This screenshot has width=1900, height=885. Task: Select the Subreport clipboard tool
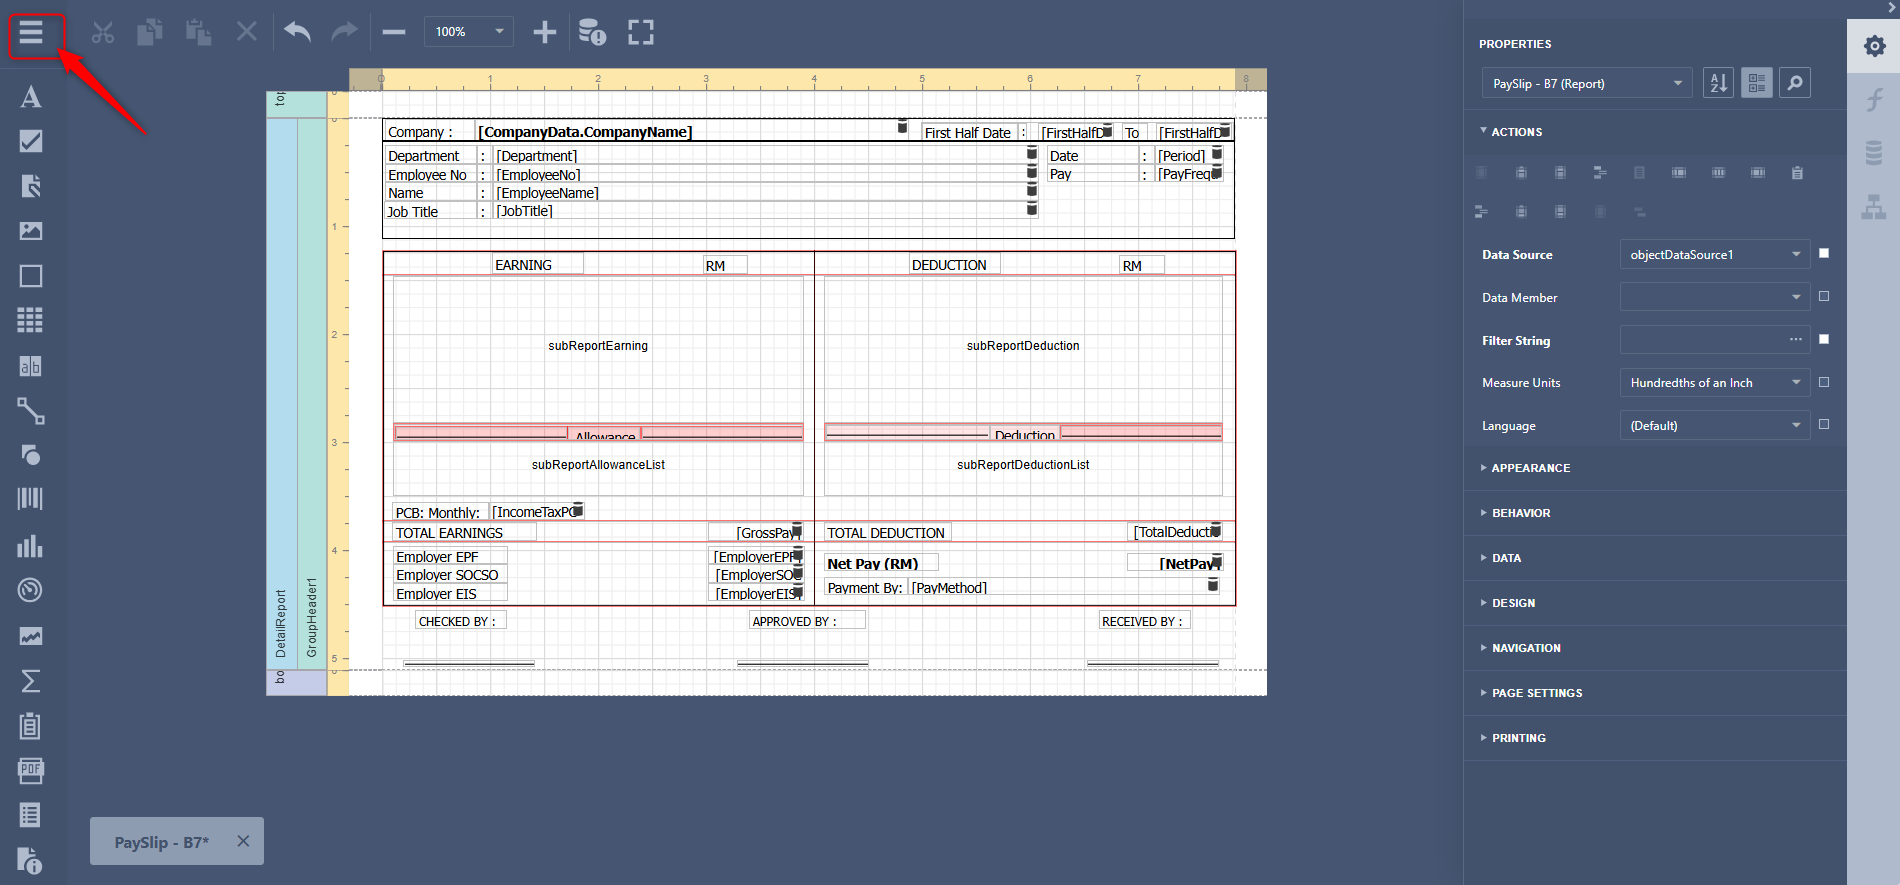[31, 725]
